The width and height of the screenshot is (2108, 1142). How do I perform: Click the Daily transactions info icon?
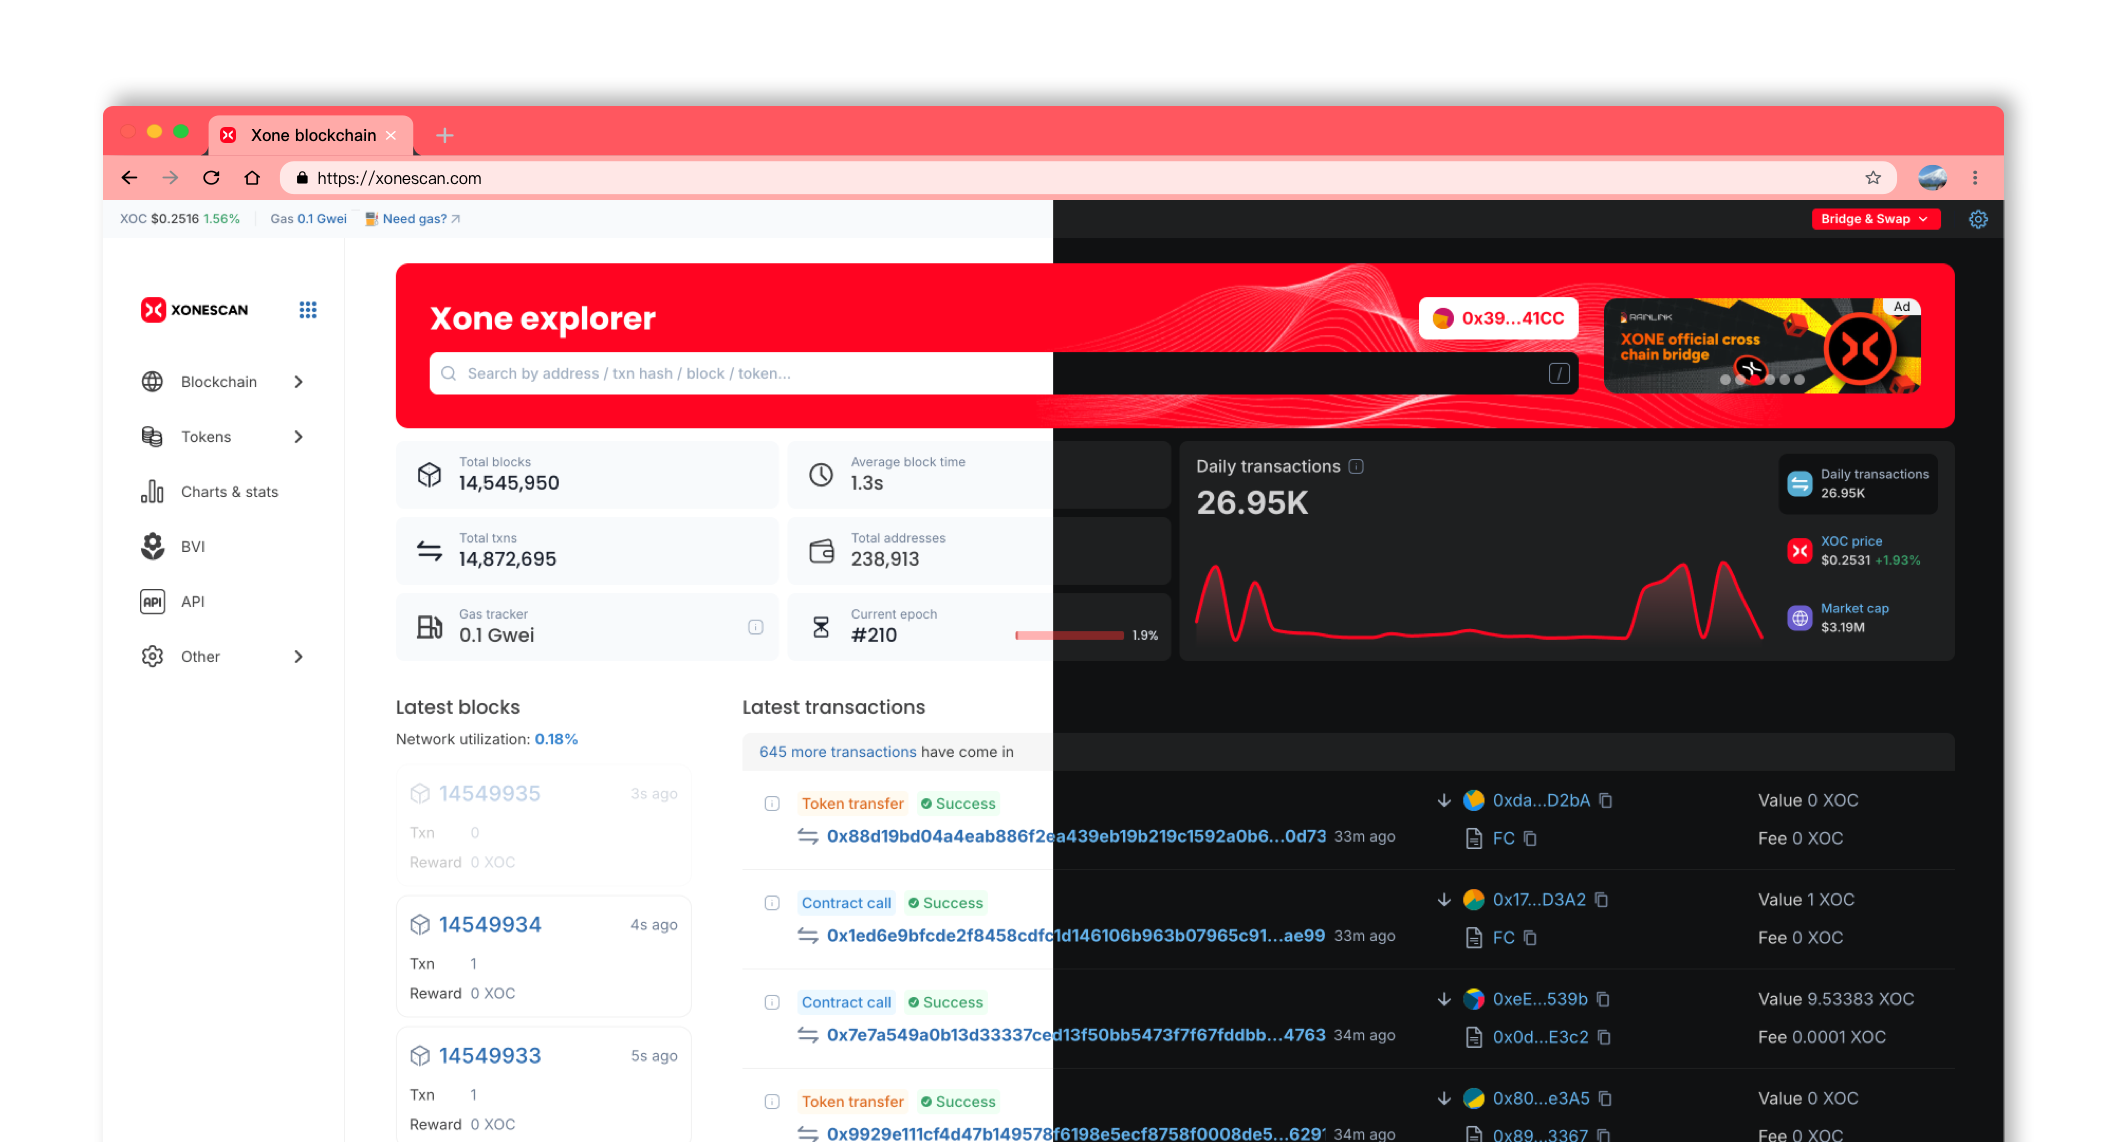pos(1356,467)
